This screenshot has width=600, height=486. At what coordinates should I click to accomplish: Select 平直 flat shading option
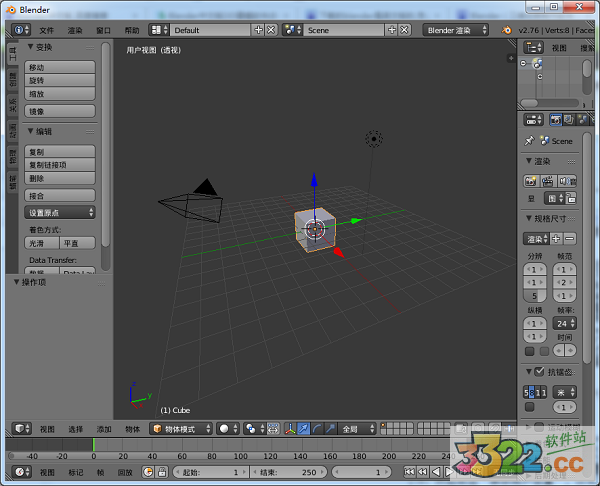[75, 243]
